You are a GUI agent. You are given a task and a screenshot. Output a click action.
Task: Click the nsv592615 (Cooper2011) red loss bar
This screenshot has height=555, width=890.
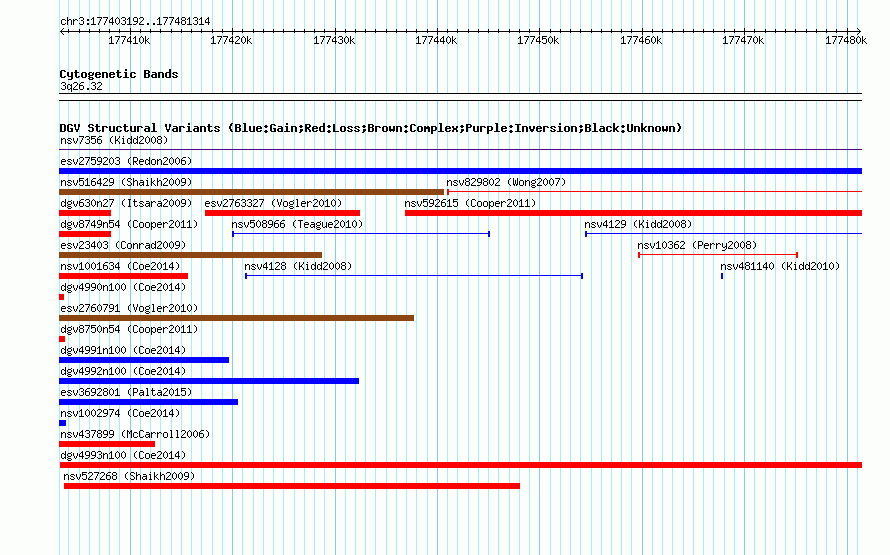[x=633, y=213]
